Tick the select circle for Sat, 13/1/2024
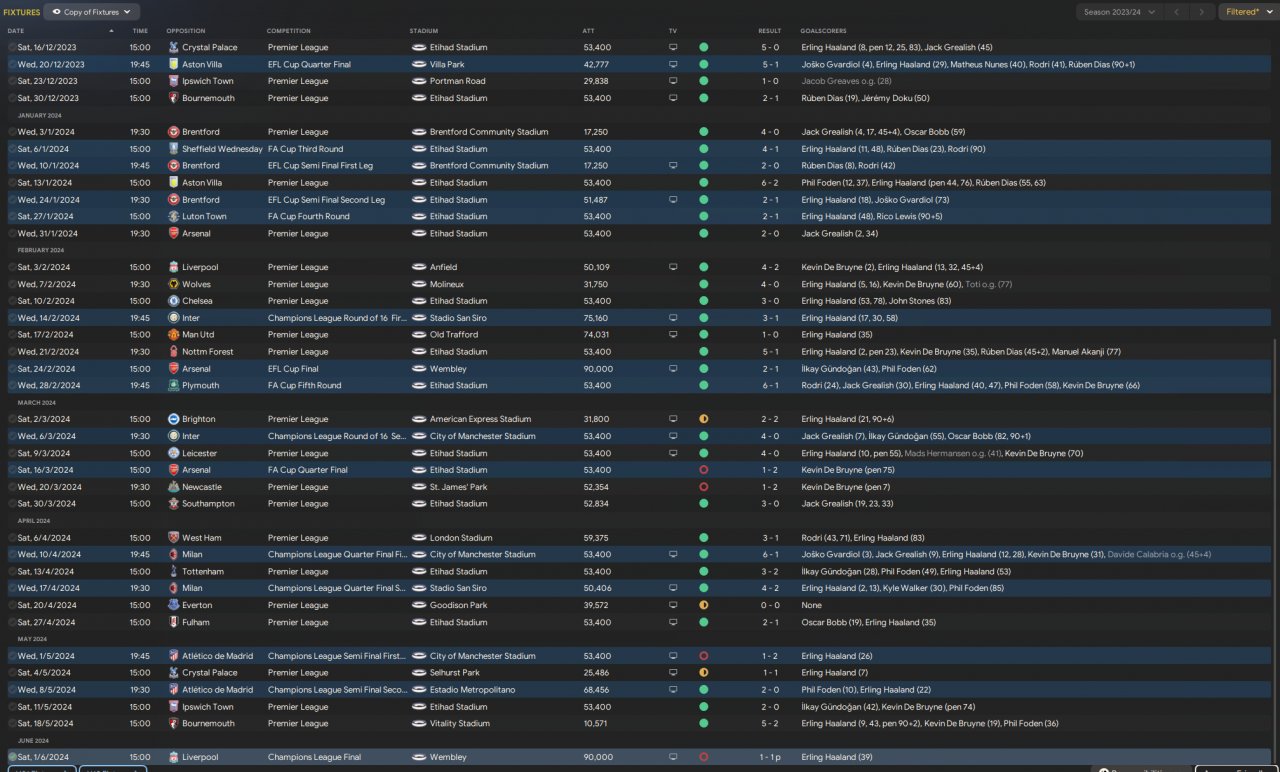 [12, 183]
